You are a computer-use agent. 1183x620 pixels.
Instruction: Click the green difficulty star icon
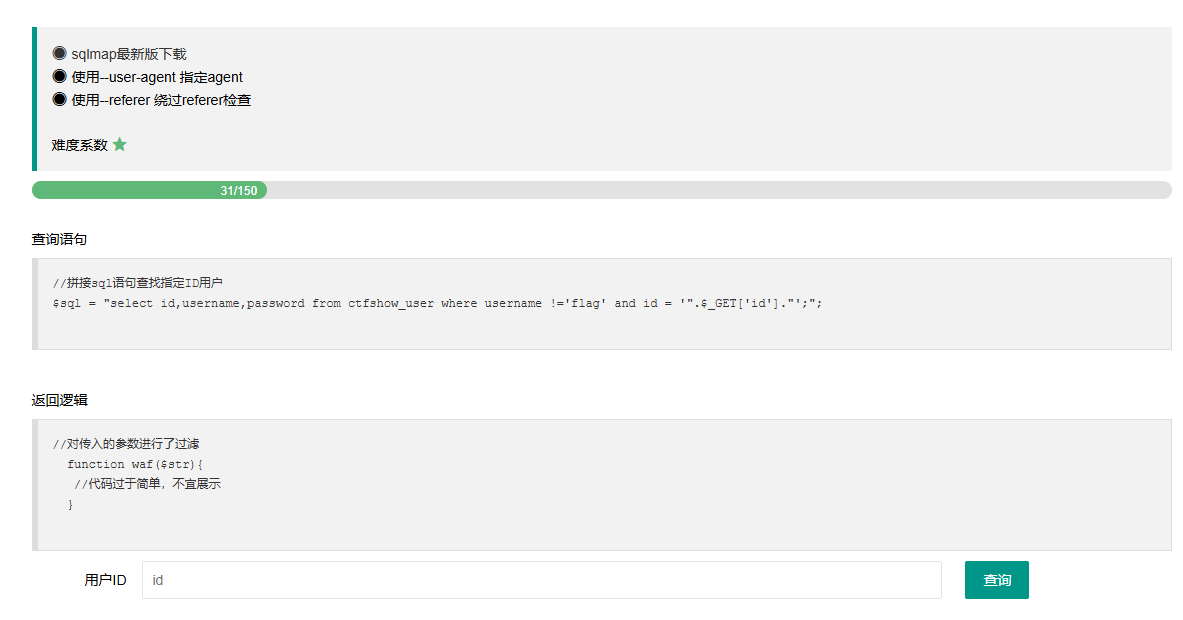click(120, 145)
